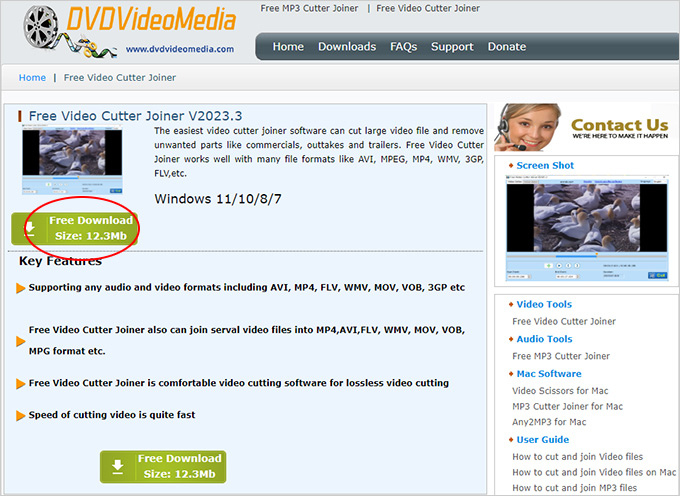This screenshot has width=680, height=496.
Task: Open MP3 Cutter Joiner for Mac link
Action: [x=567, y=406]
